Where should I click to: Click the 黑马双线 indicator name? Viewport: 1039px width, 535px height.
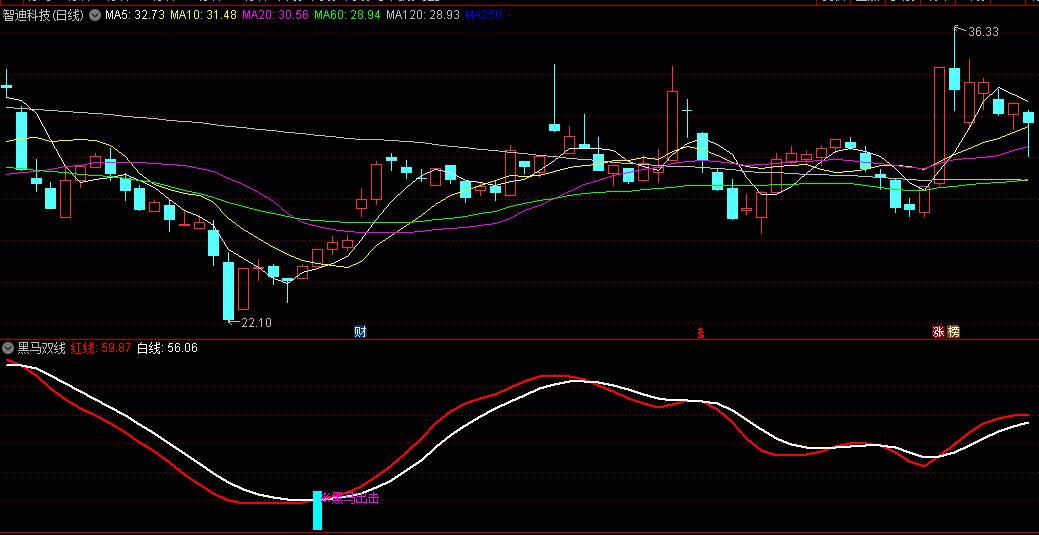click(x=41, y=348)
